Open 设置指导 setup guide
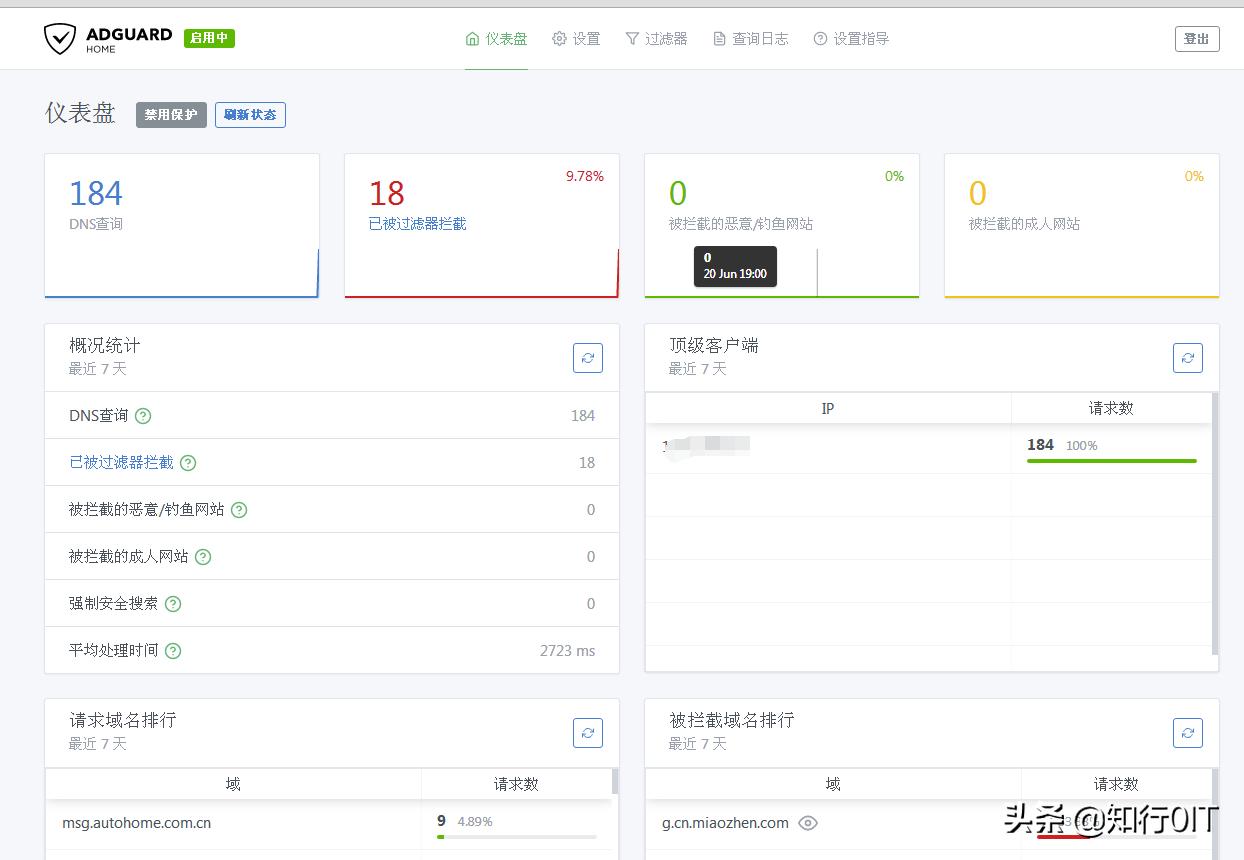The height and width of the screenshot is (860, 1244). (851, 39)
